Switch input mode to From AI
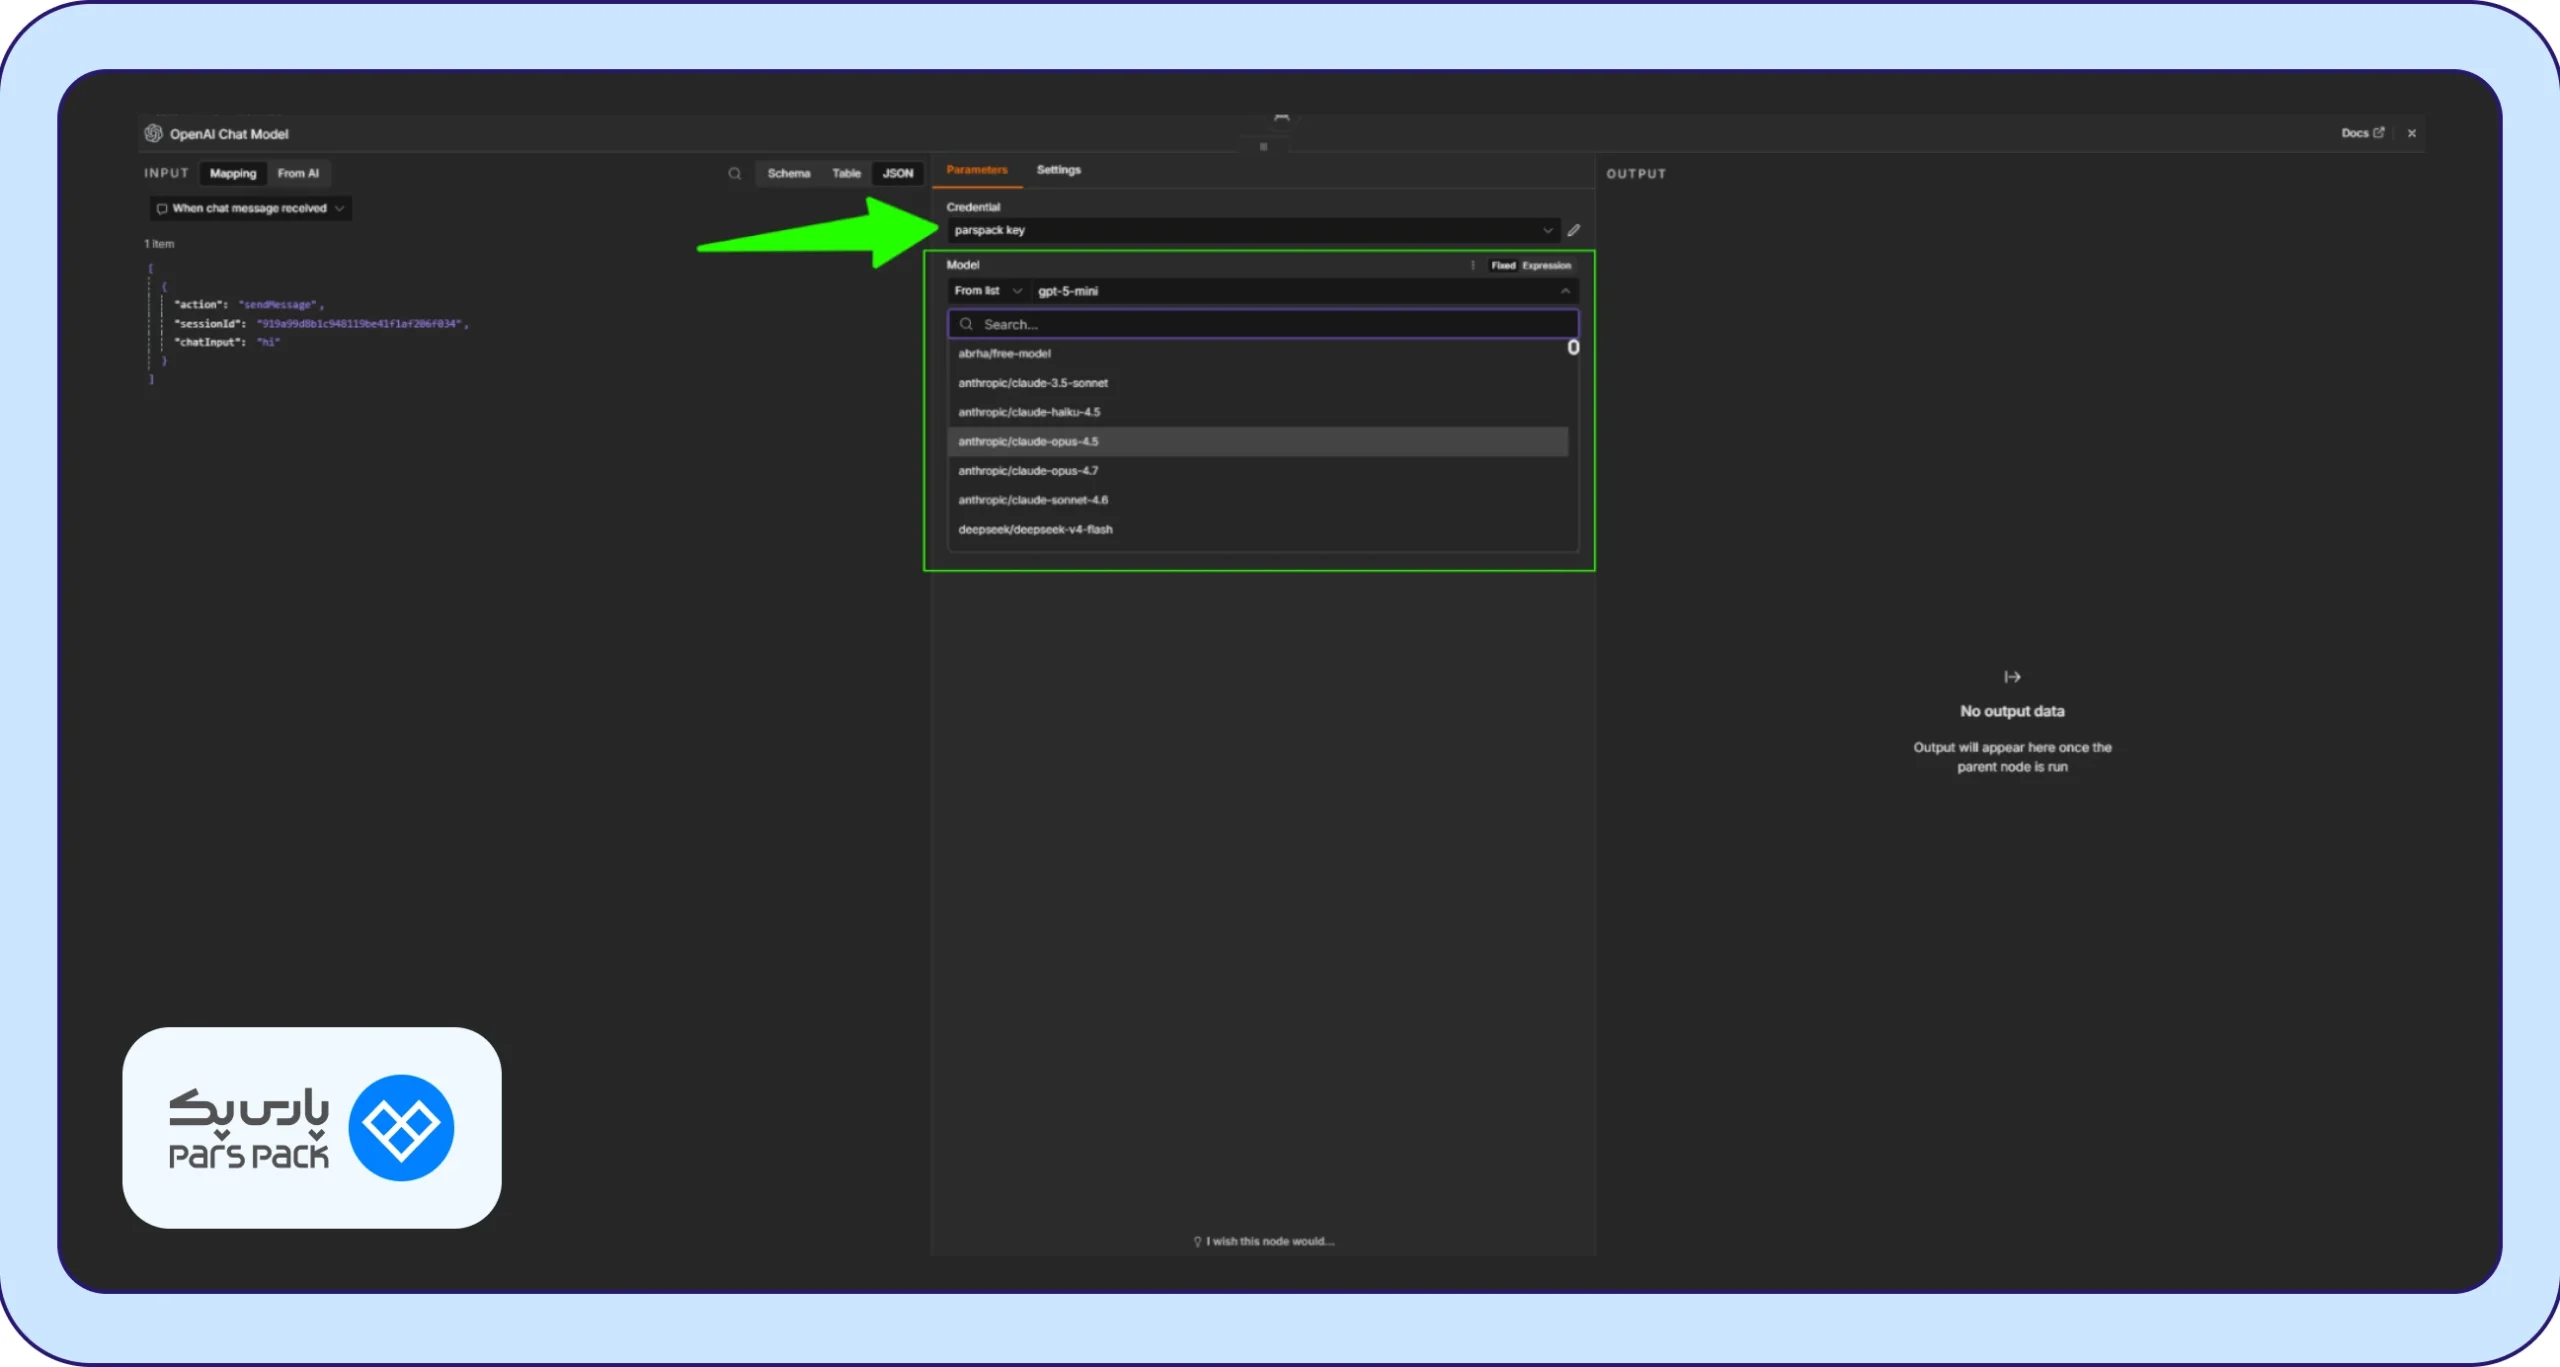2560x1367 pixels. tap(298, 174)
